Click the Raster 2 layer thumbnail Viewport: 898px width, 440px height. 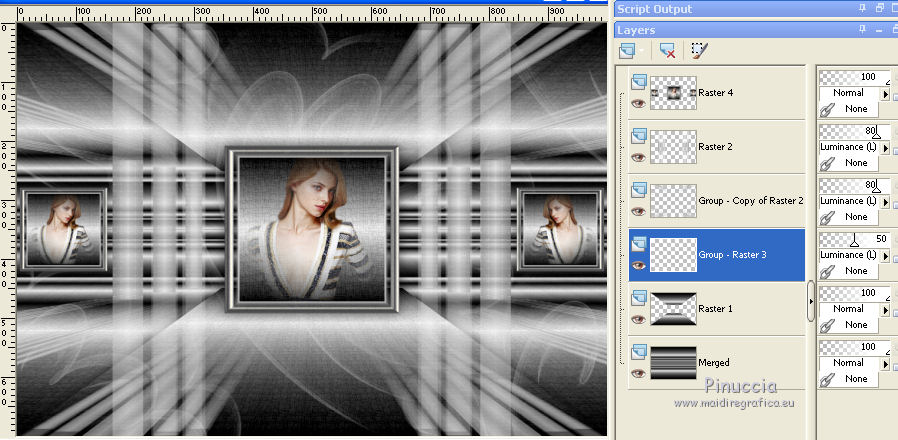(674, 147)
